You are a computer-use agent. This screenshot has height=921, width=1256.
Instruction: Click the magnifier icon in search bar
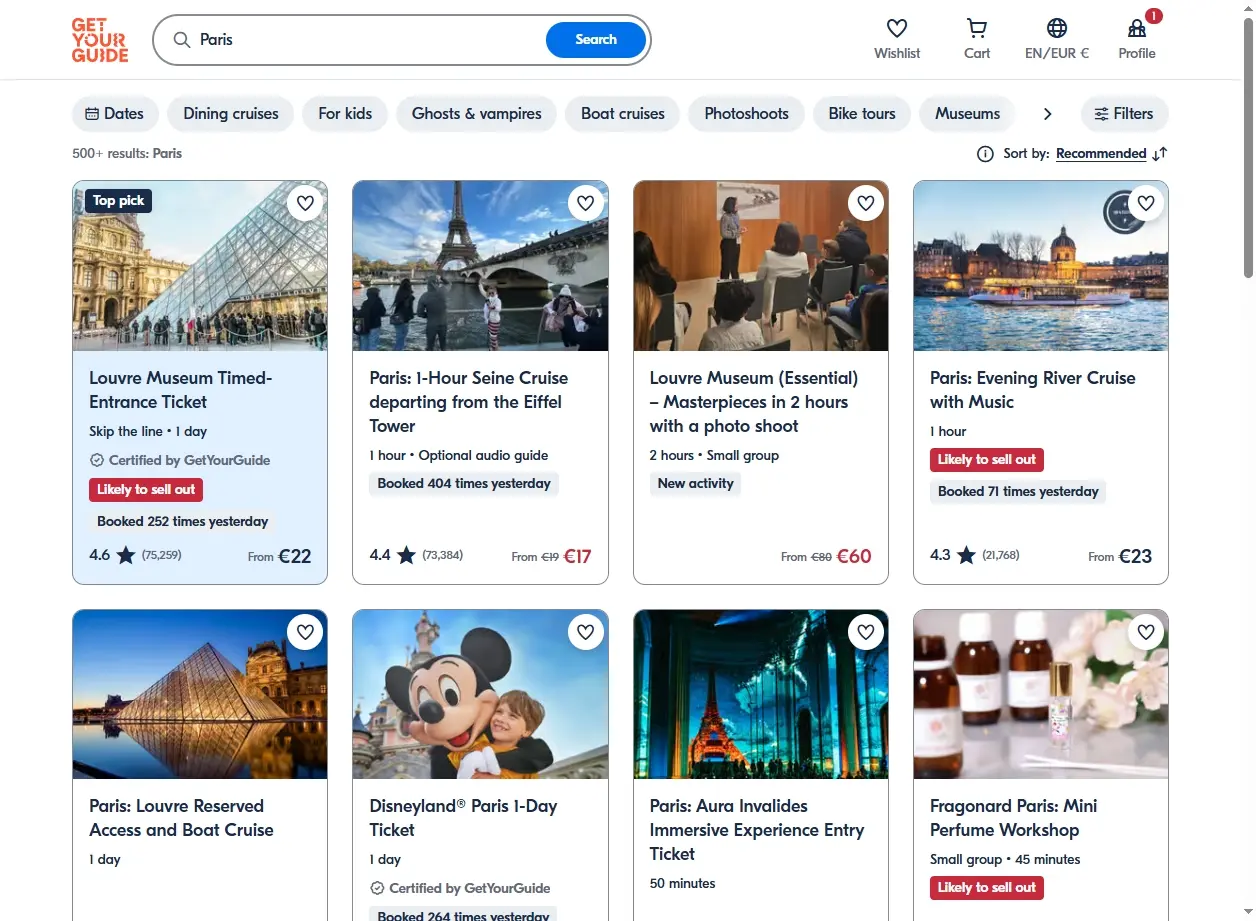tap(182, 40)
